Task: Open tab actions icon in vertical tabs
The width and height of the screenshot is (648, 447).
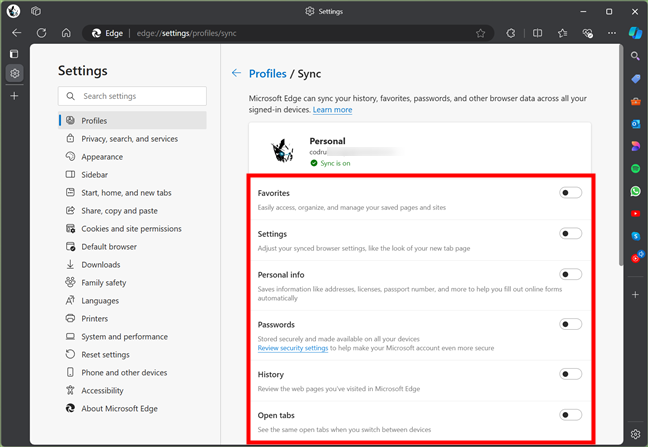Action: (x=14, y=54)
